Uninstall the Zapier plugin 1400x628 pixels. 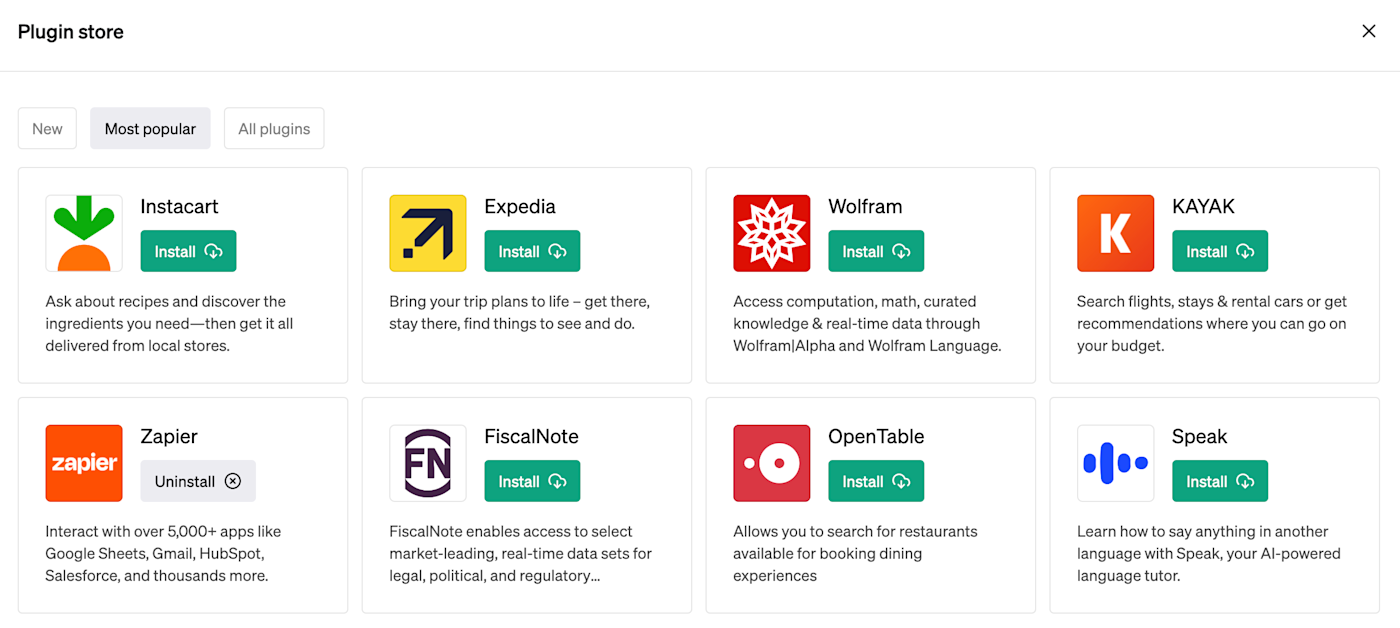[x=198, y=481]
